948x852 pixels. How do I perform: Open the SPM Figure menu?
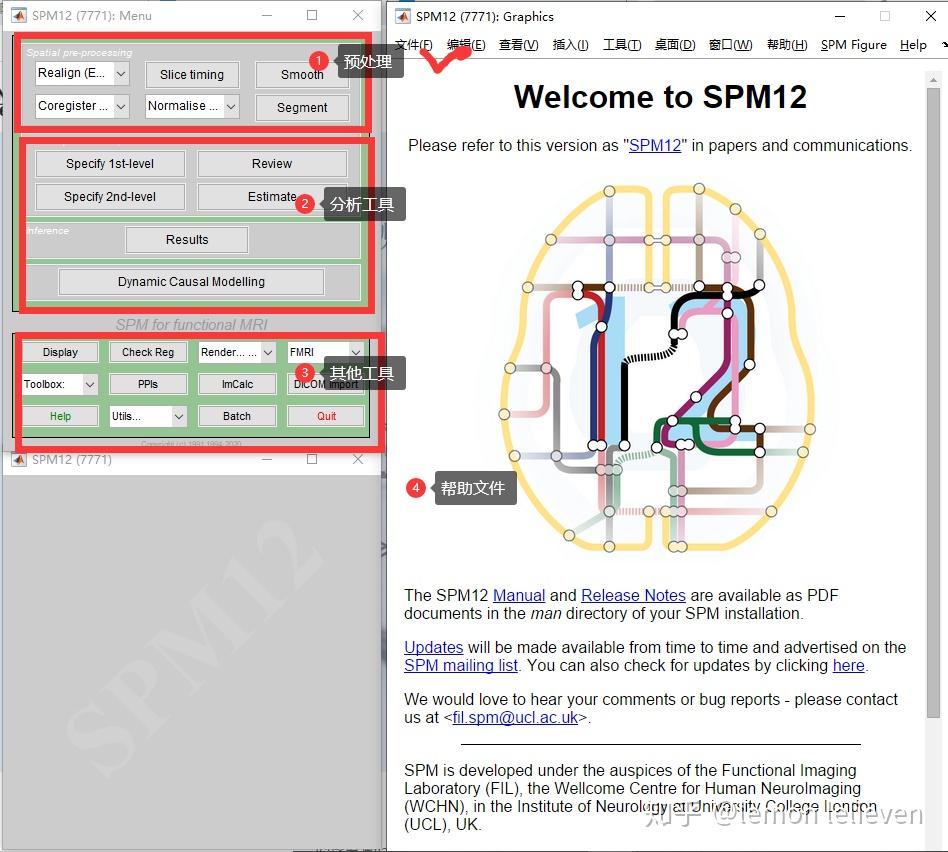pos(854,45)
